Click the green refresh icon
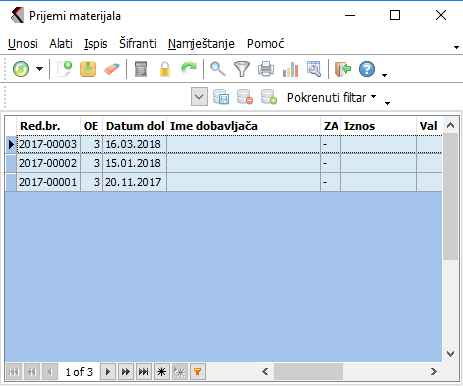 point(21,69)
